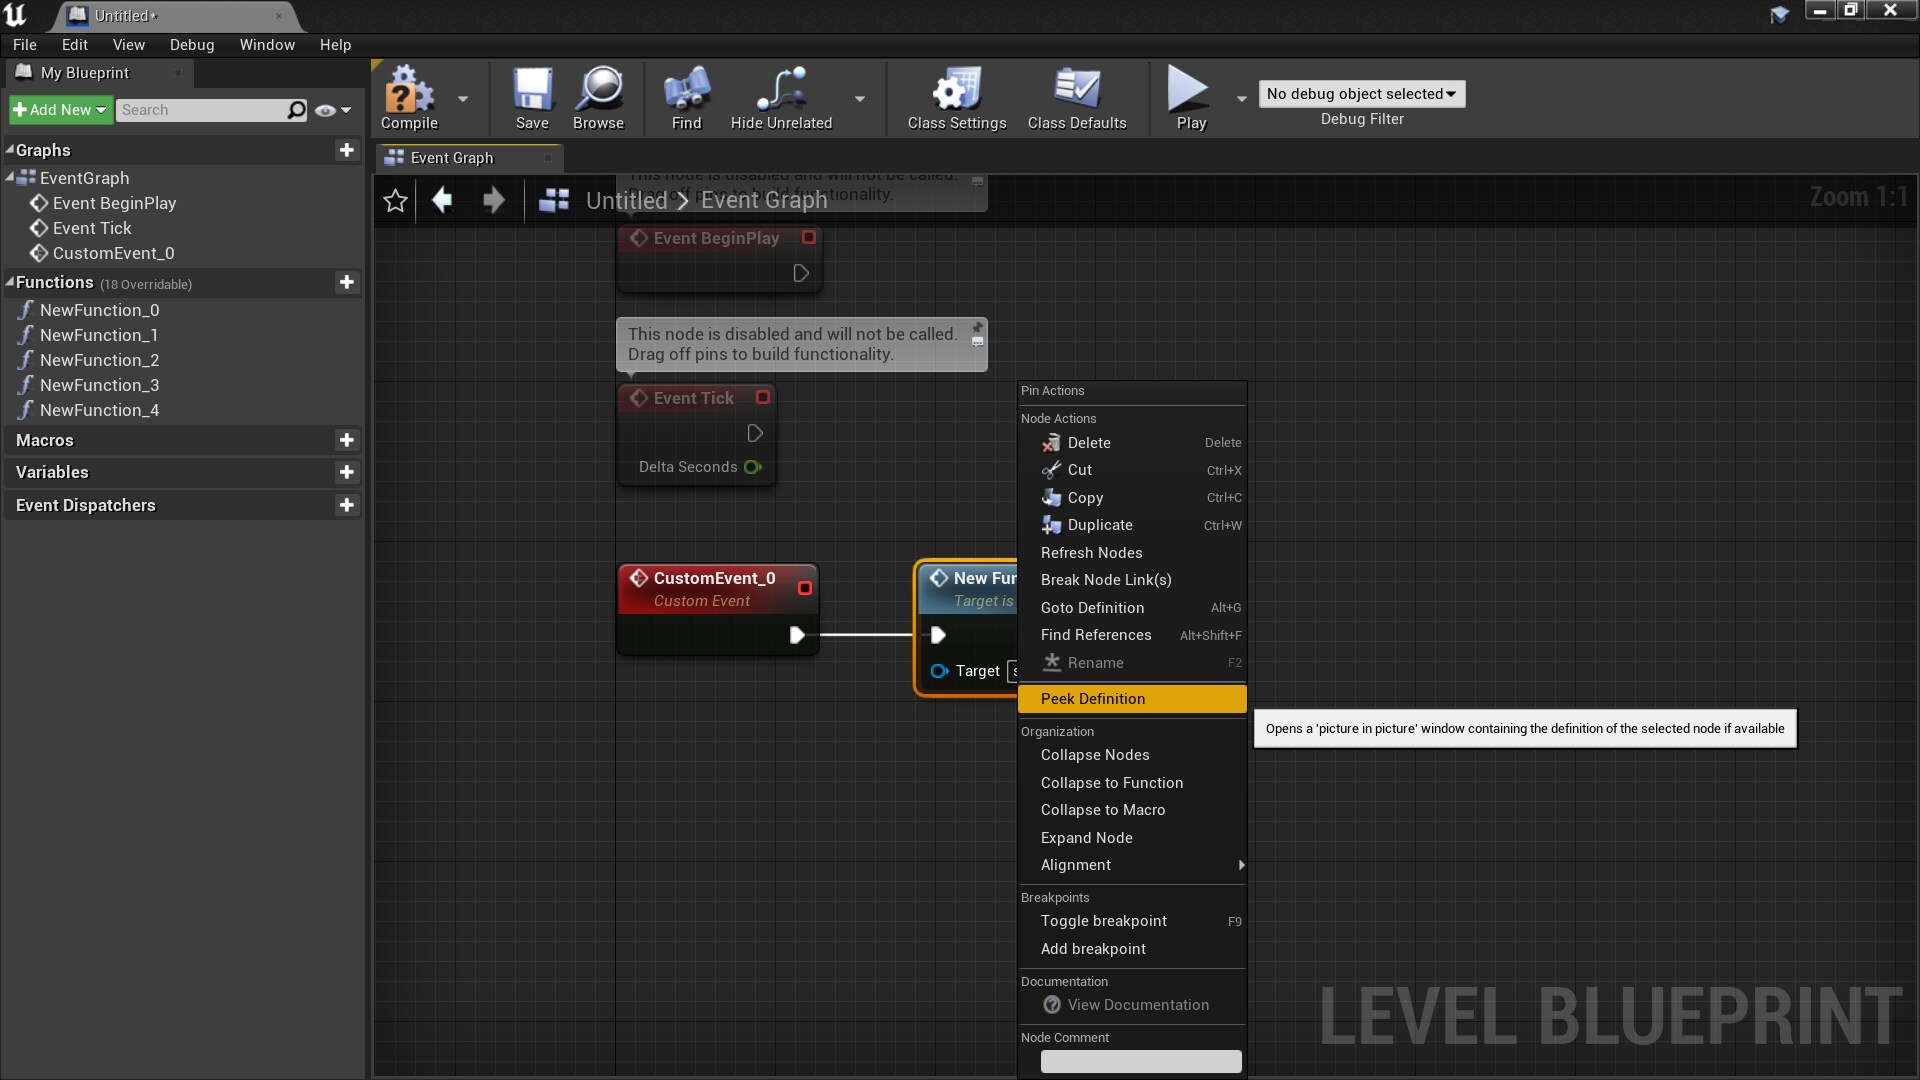Click the Node Comment input field

coord(1140,1061)
